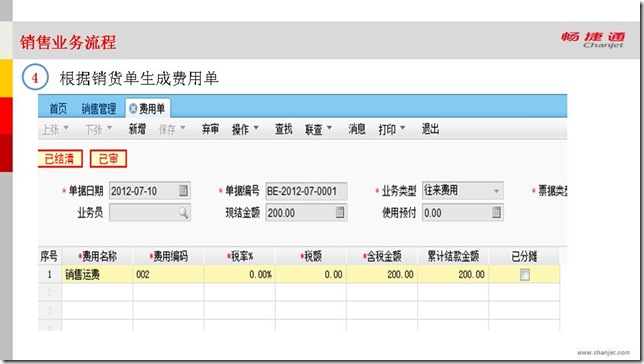644x364 pixels.
Task: Click the 单据日期 date field
Action: (150, 191)
